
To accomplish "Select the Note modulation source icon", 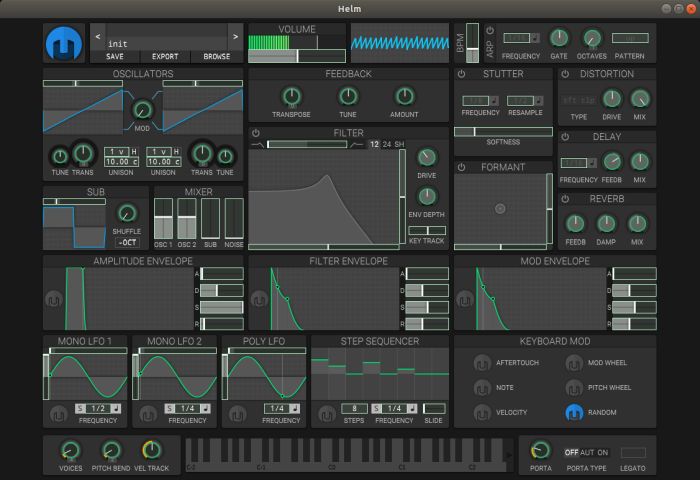I will [x=482, y=388].
